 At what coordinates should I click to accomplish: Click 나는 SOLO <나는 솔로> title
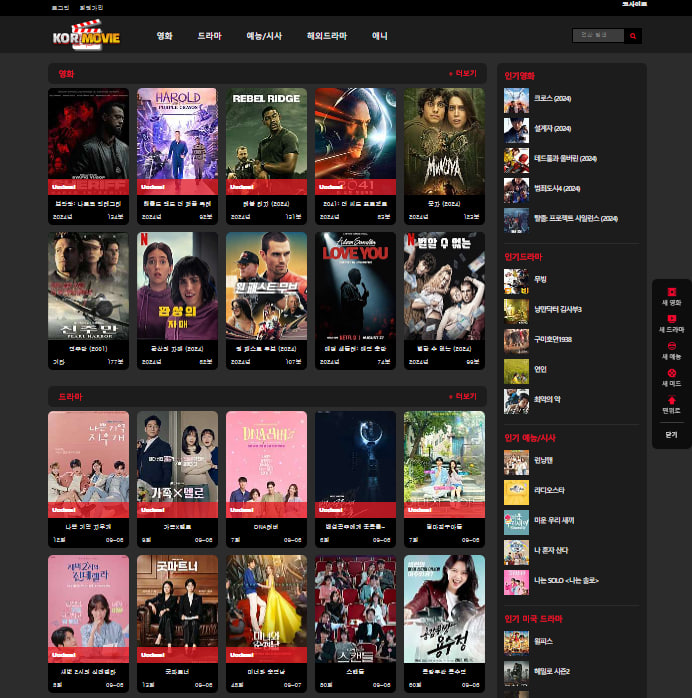(566, 580)
